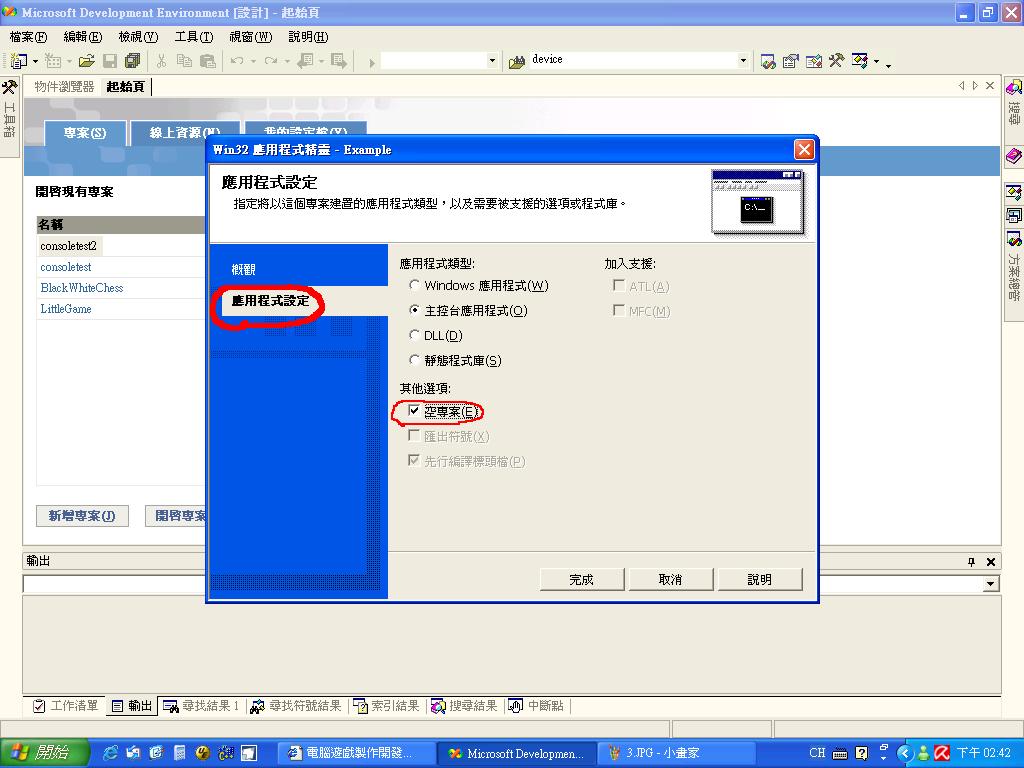Open the consoletest project link
The image size is (1024, 768).
tap(66, 267)
